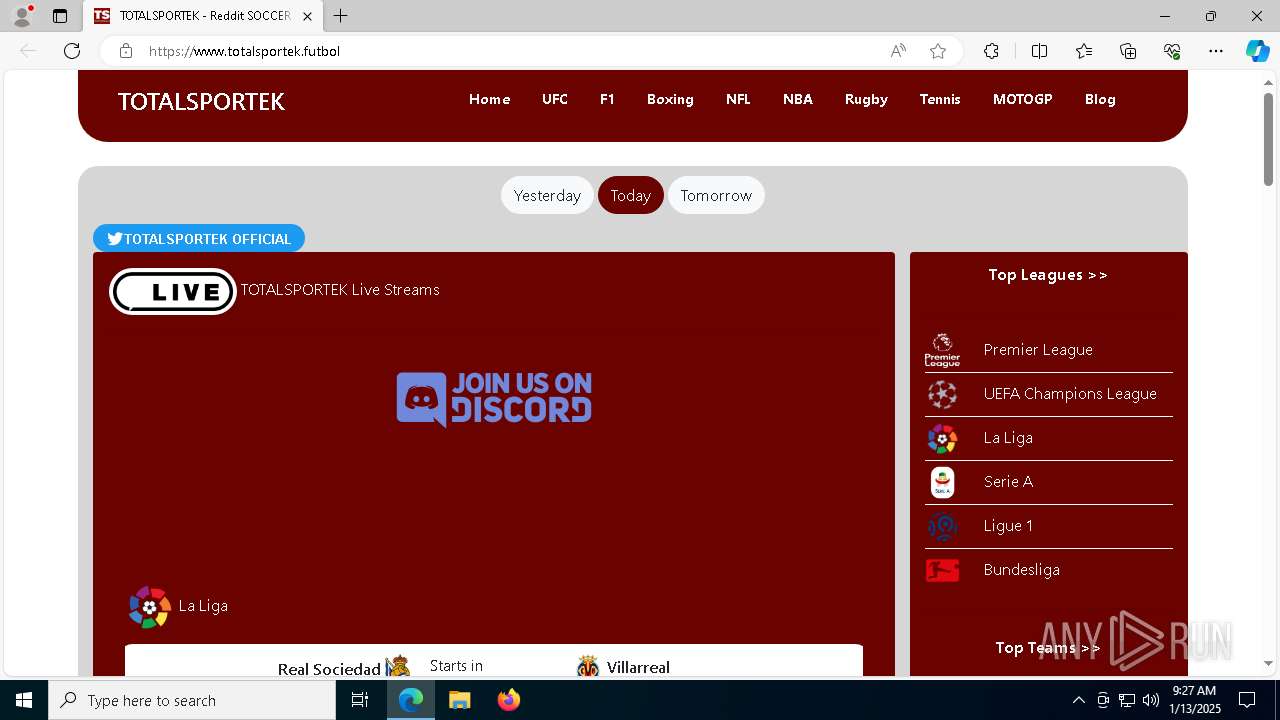The image size is (1280, 720).
Task: Open the Top Leagues heading link
Action: (1048, 275)
